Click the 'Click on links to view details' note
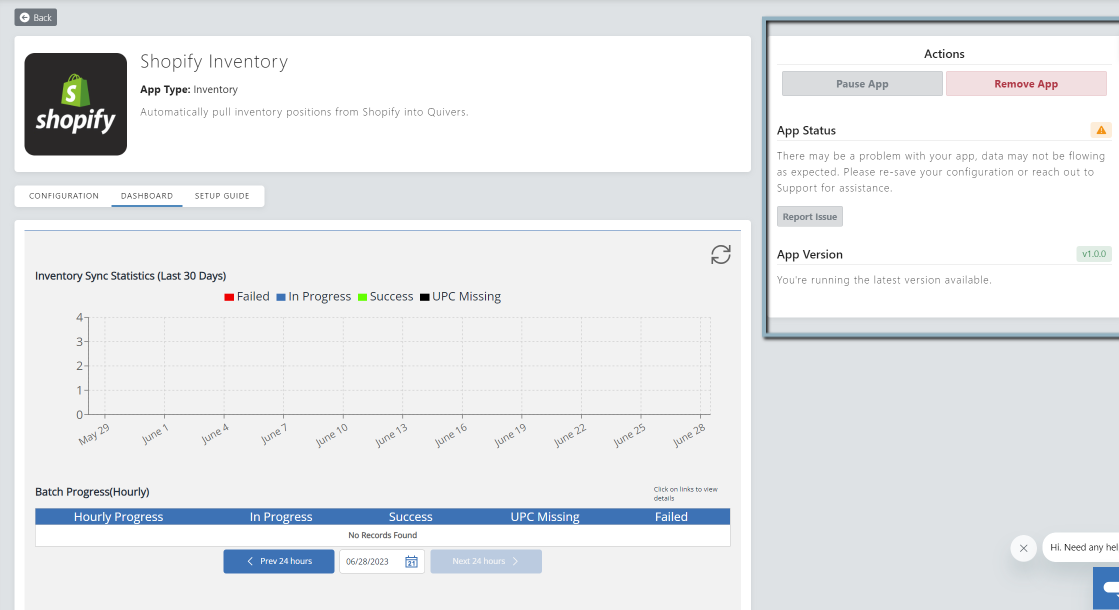 (x=685, y=494)
